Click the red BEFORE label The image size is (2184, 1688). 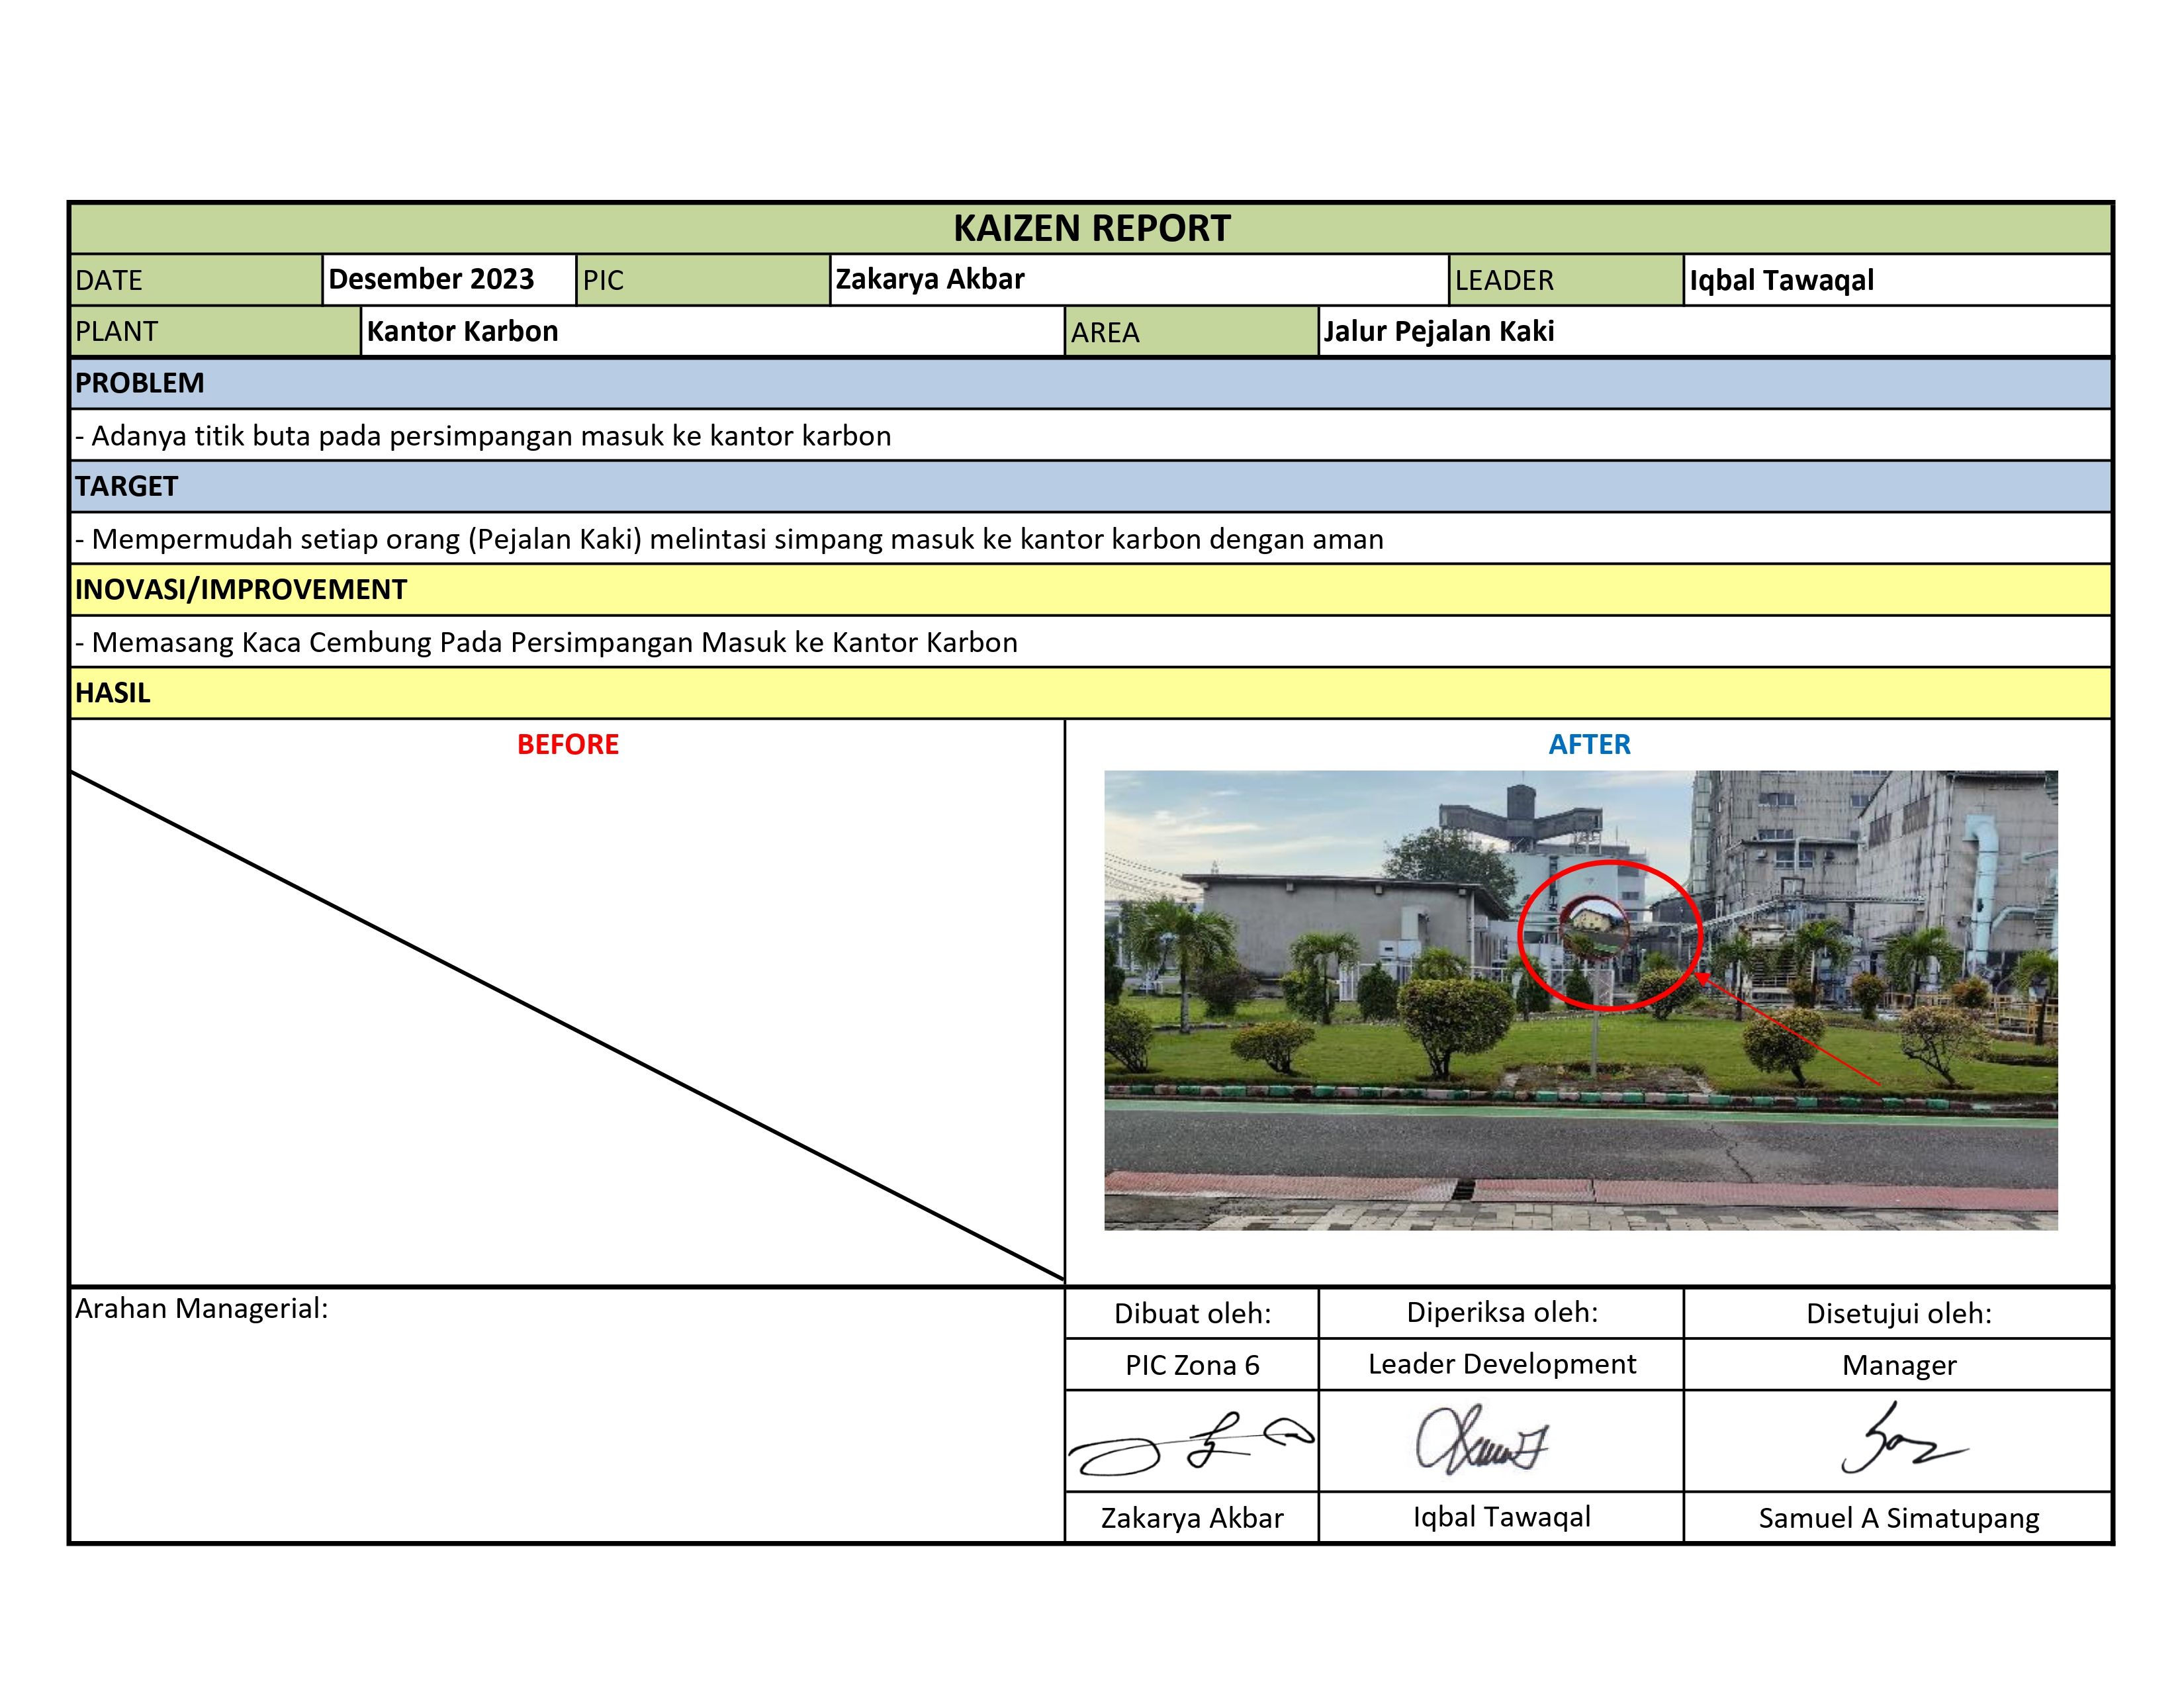(567, 744)
